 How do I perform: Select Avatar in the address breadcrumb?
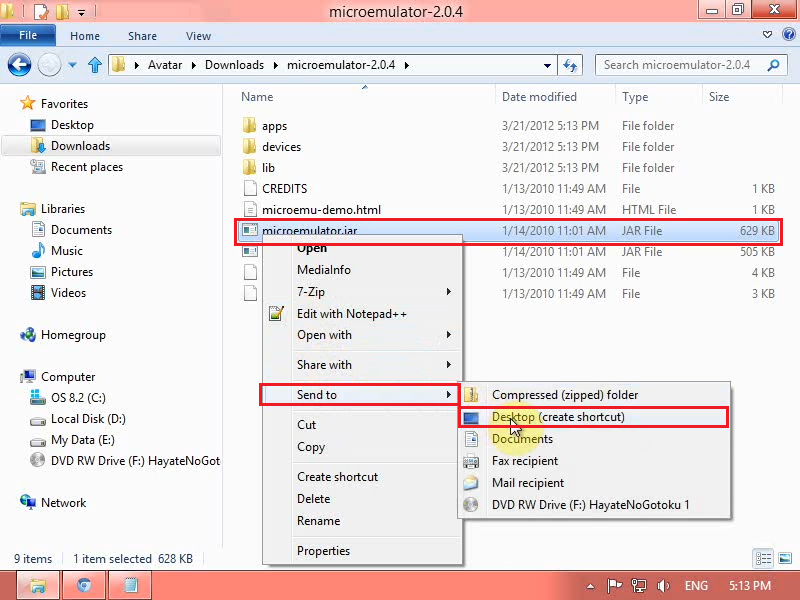[165, 65]
